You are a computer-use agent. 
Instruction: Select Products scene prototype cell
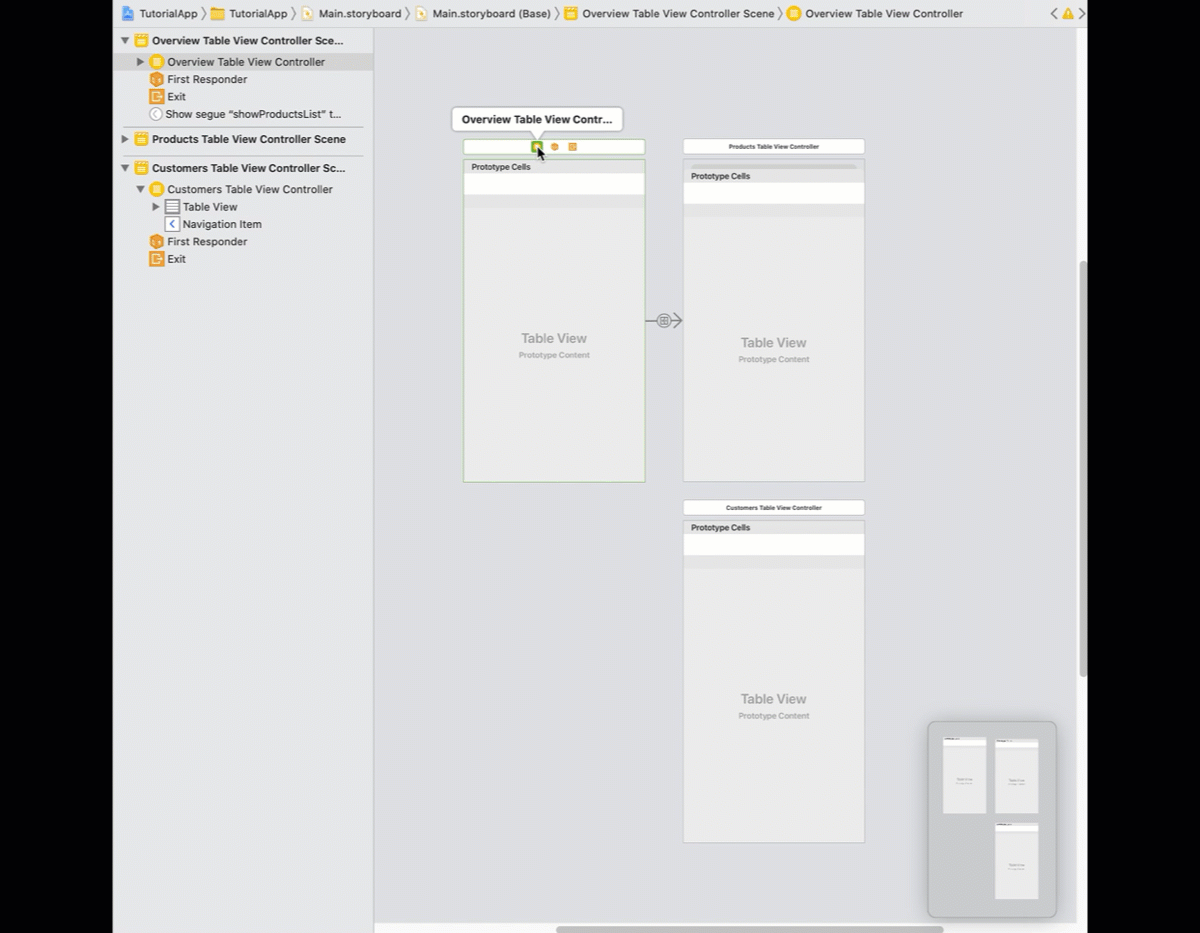pos(774,193)
